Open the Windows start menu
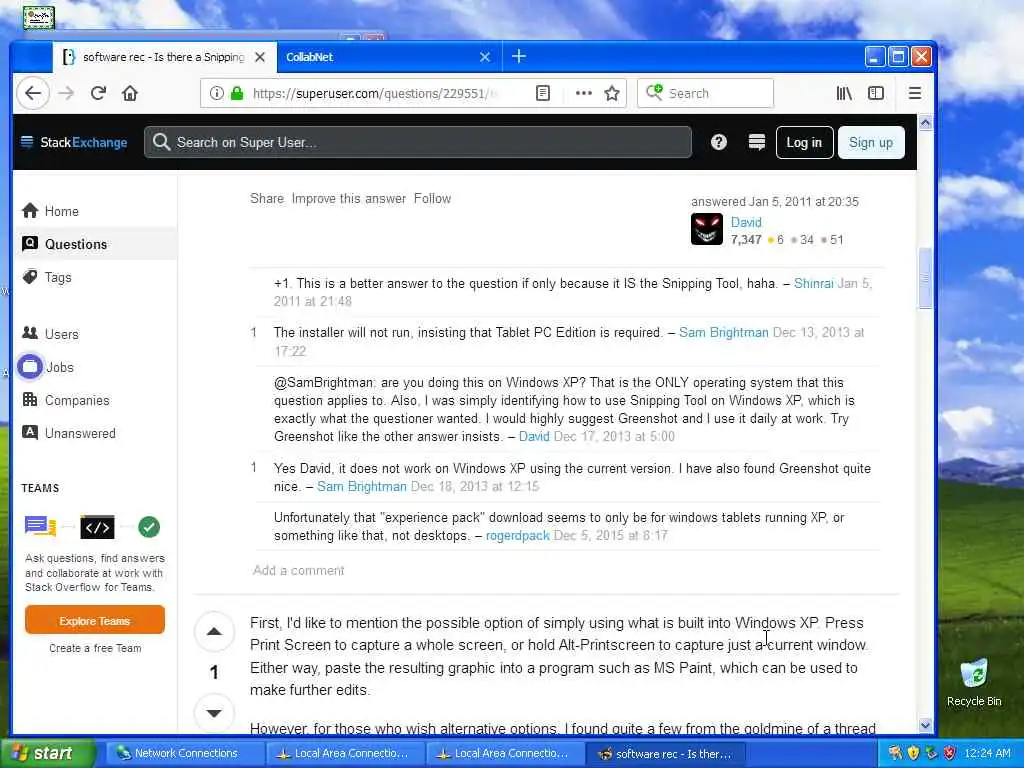1024x768 pixels. click(x=47, y=753)
